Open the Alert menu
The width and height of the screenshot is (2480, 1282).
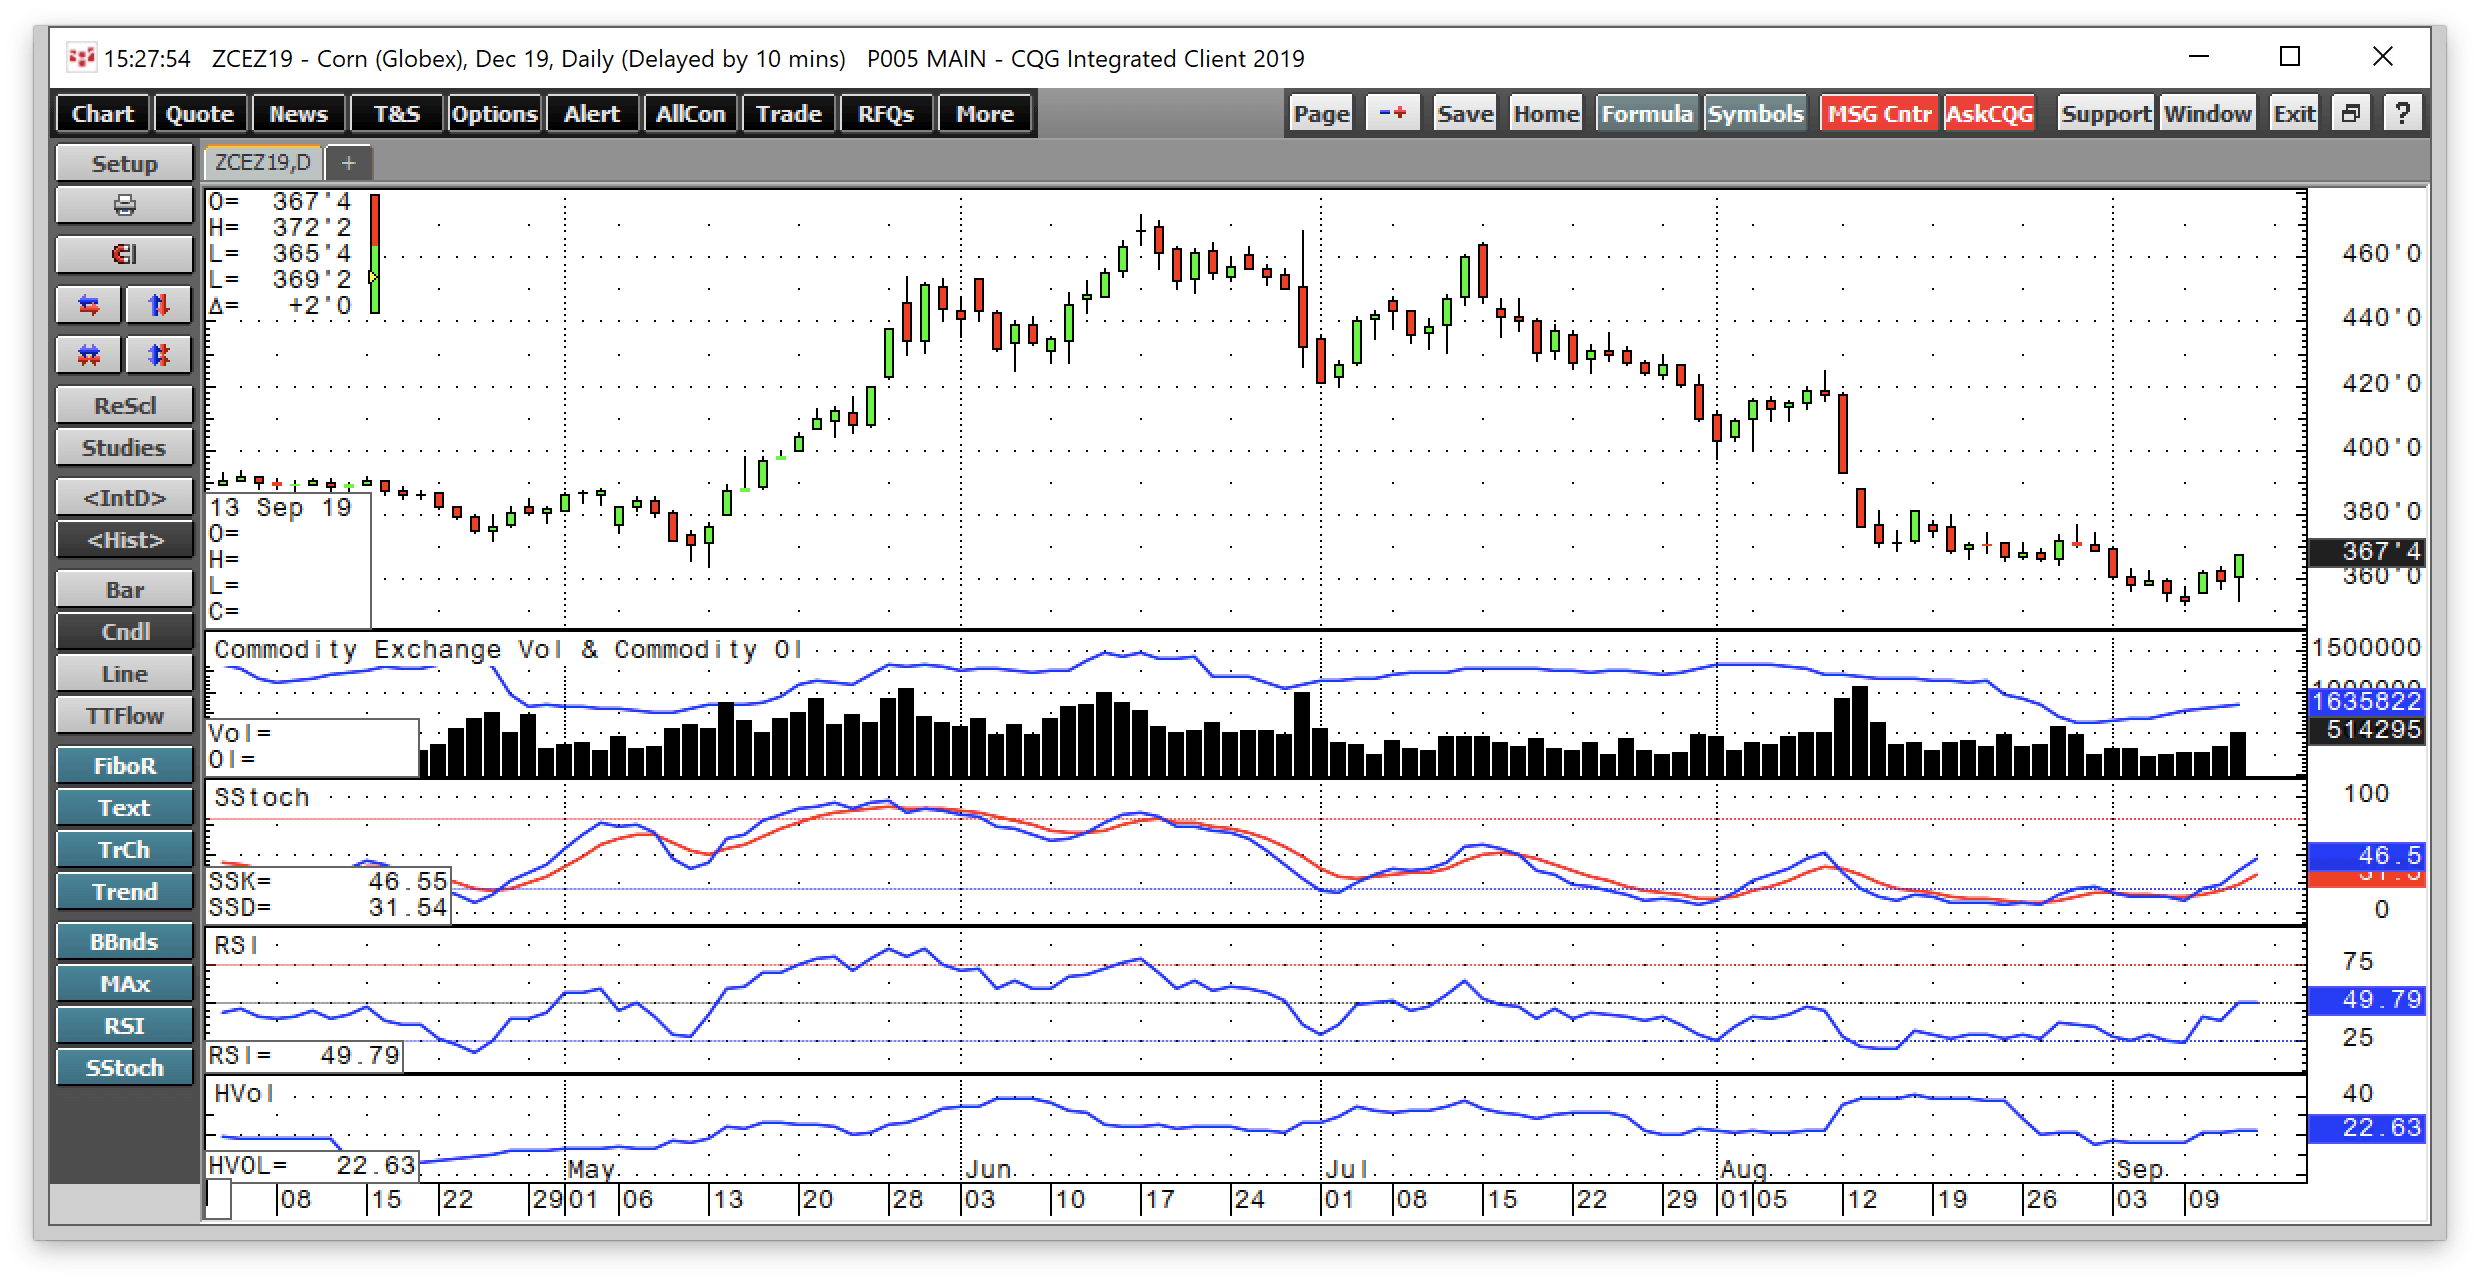point(592,113)
